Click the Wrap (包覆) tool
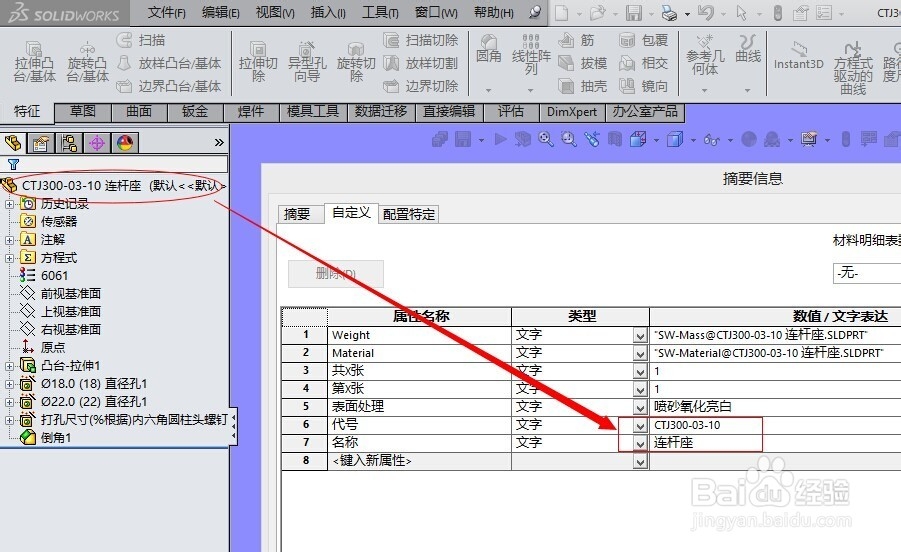 644,40
